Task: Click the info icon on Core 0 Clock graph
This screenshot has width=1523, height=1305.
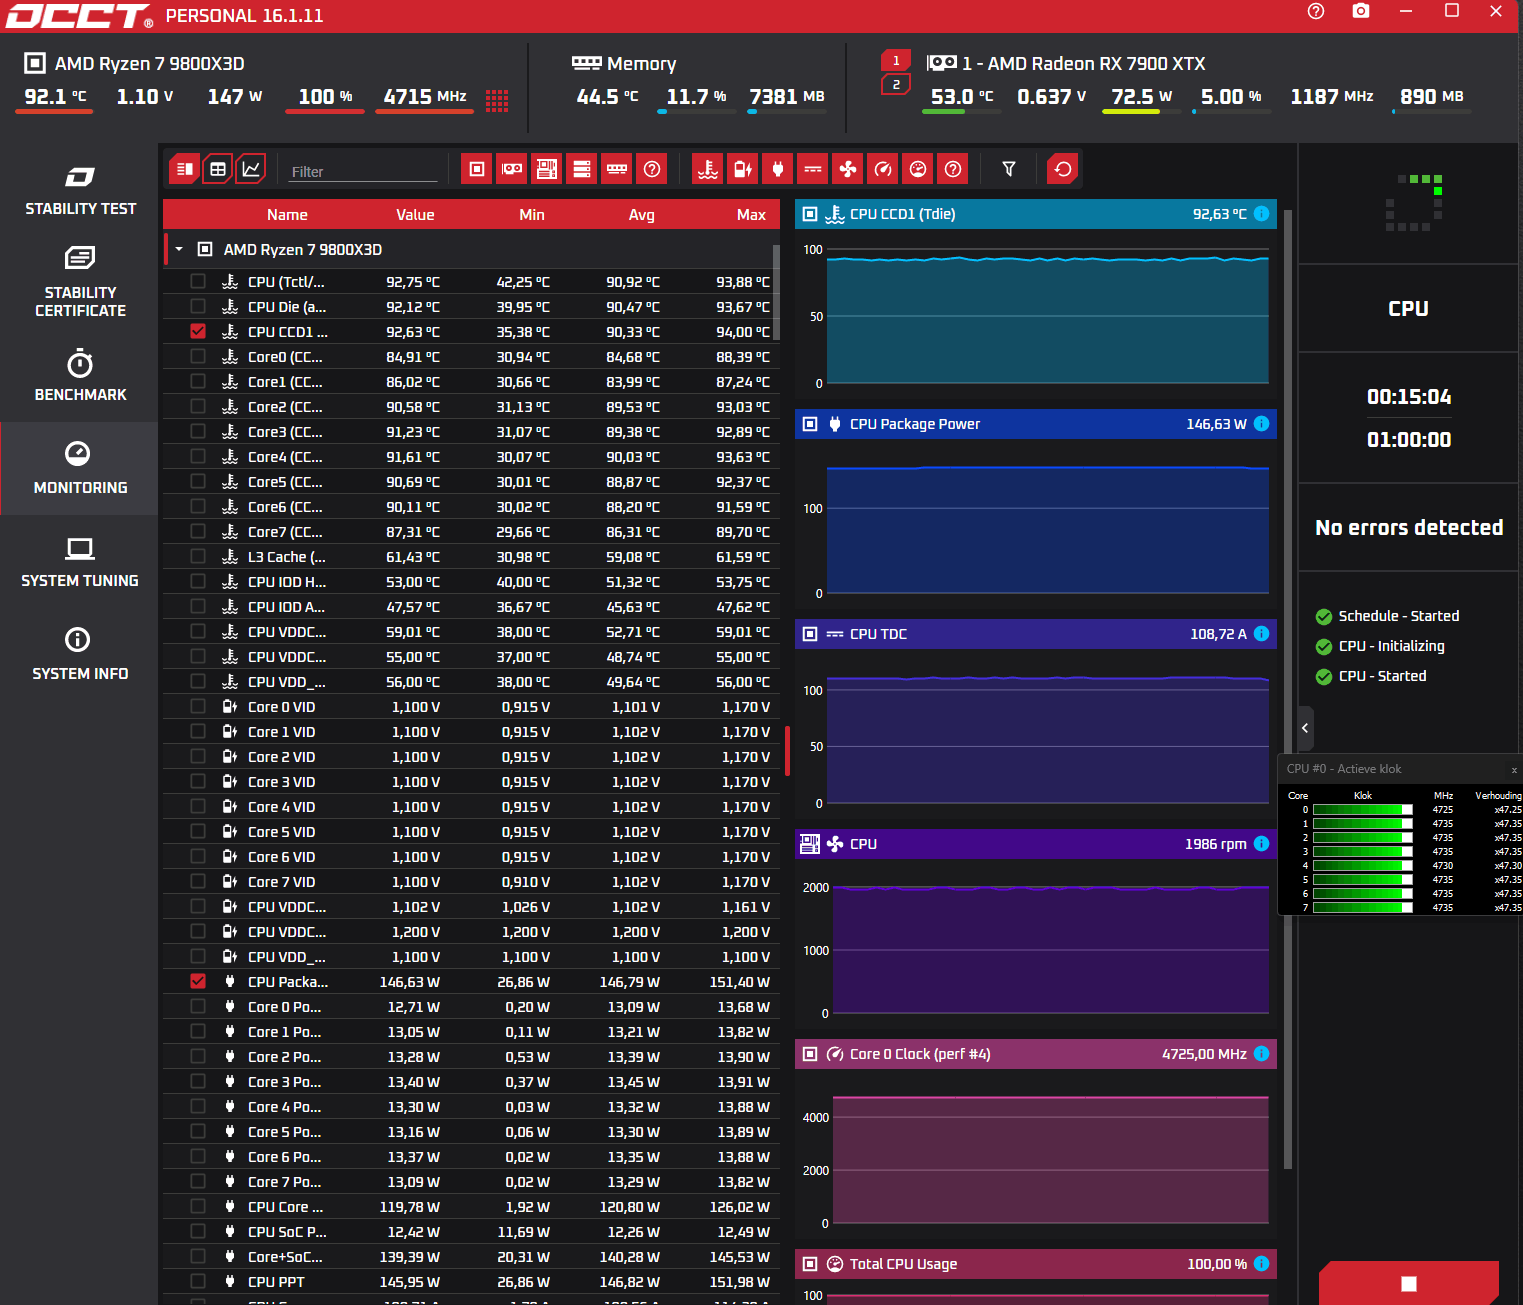Action: (x=1262, y=1054)
